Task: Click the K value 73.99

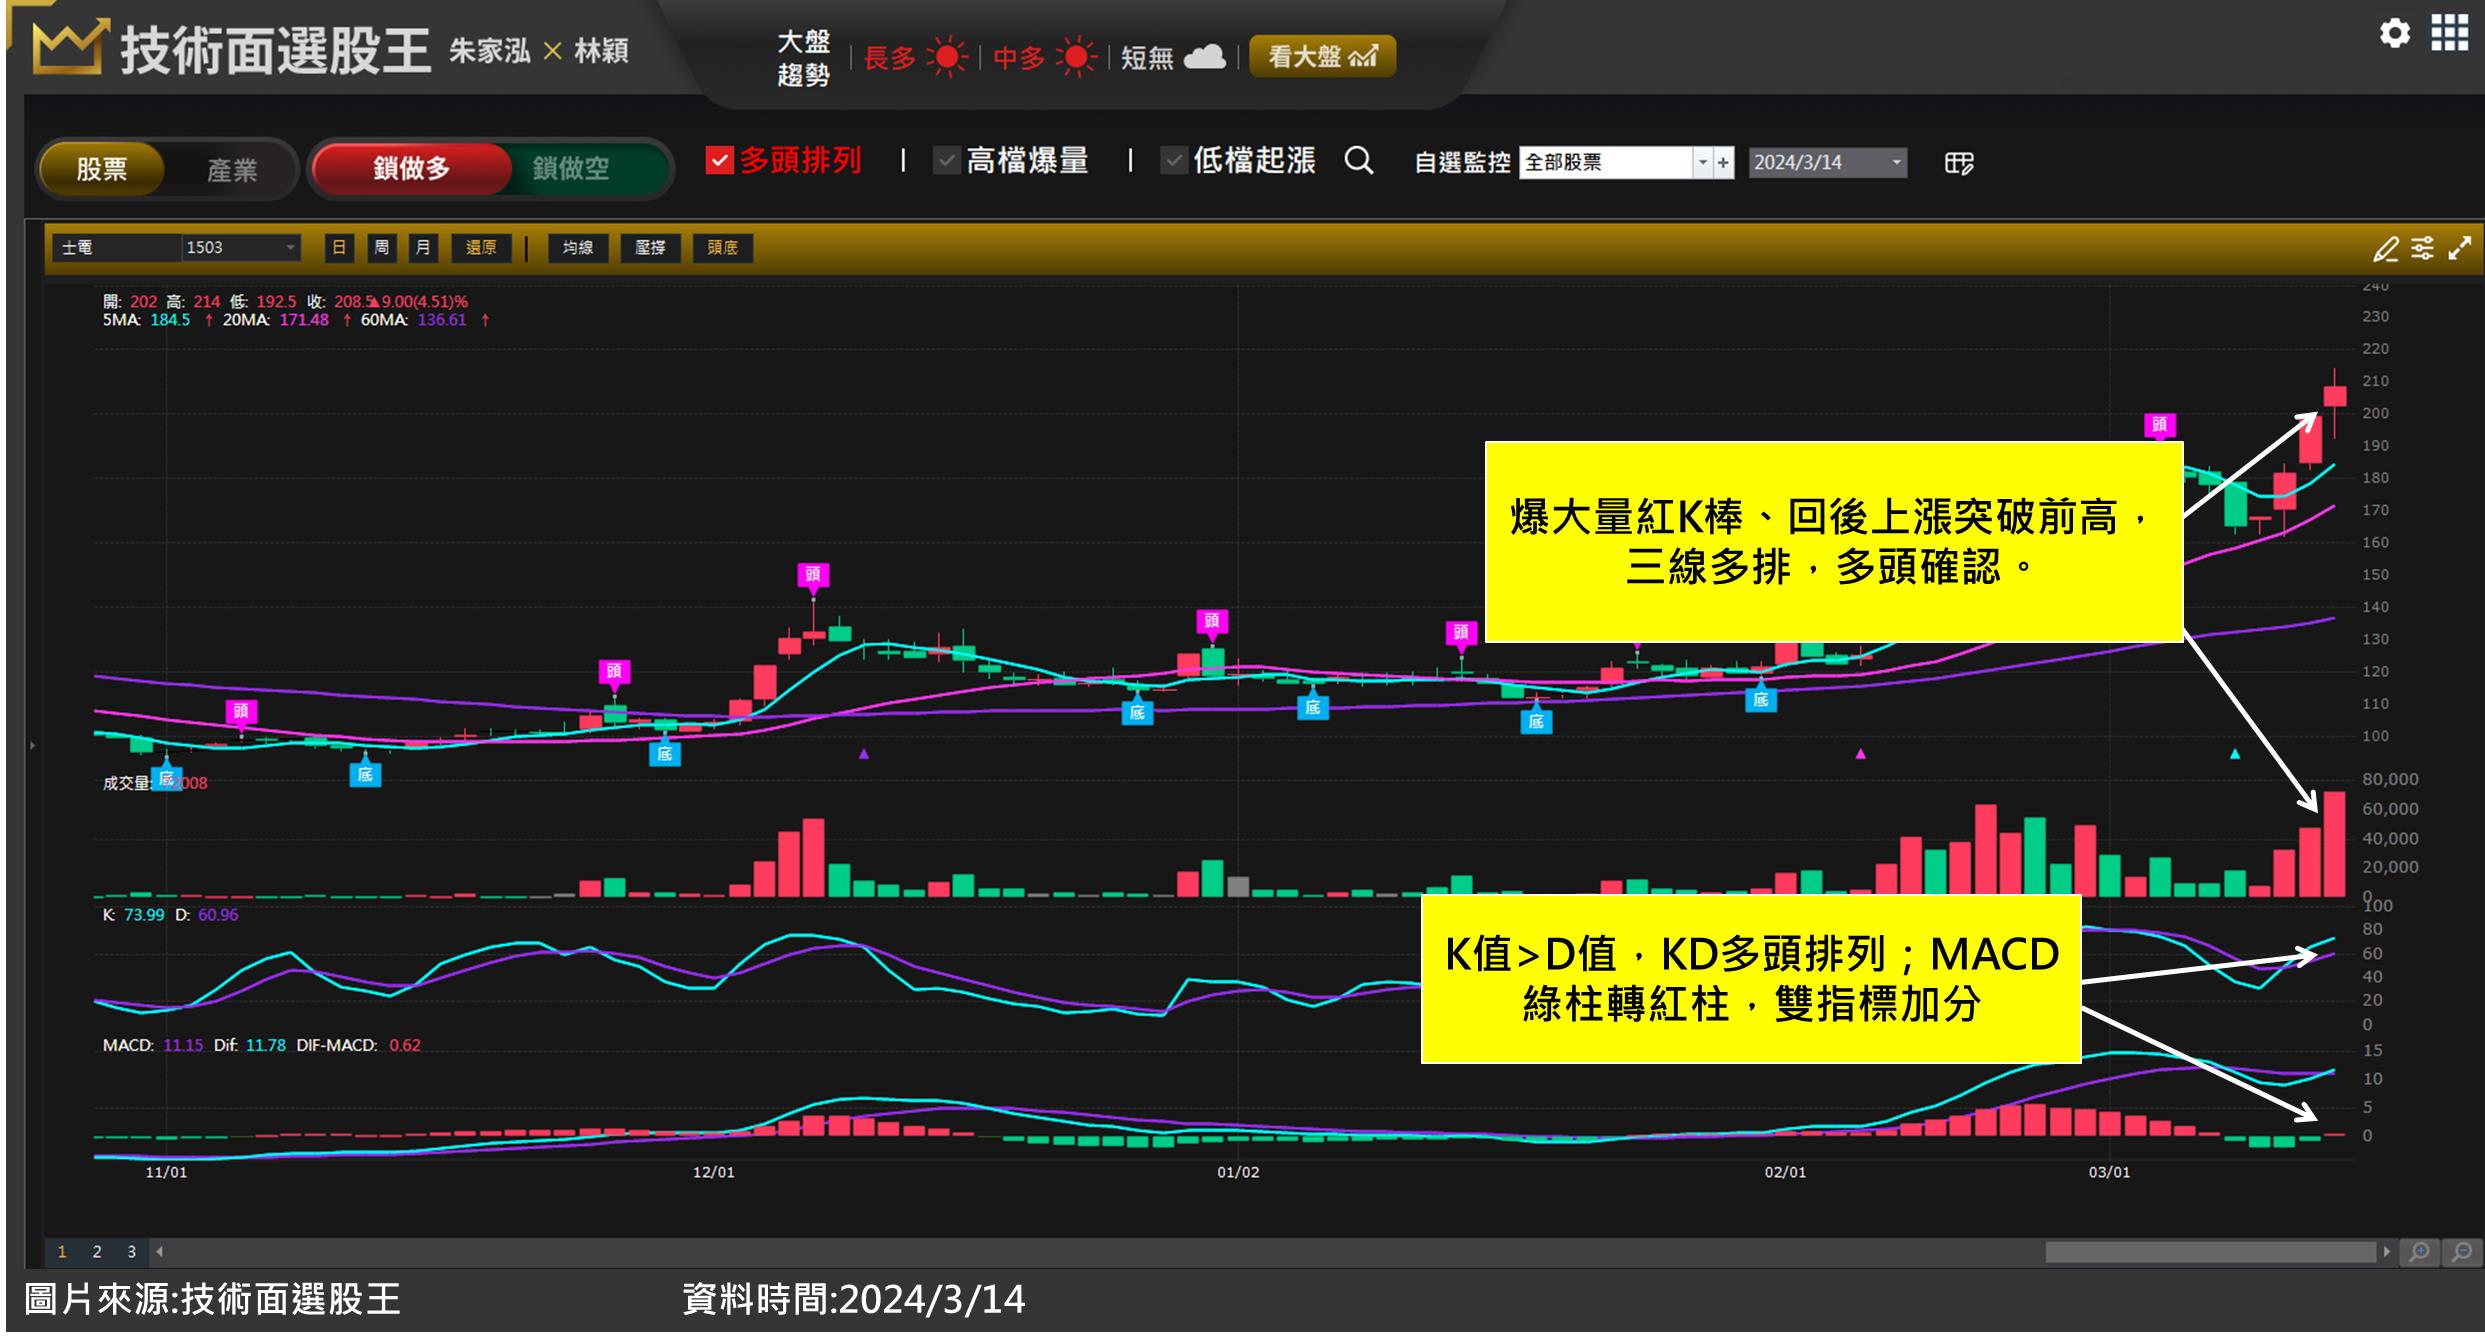Action: tap(144, 915)
